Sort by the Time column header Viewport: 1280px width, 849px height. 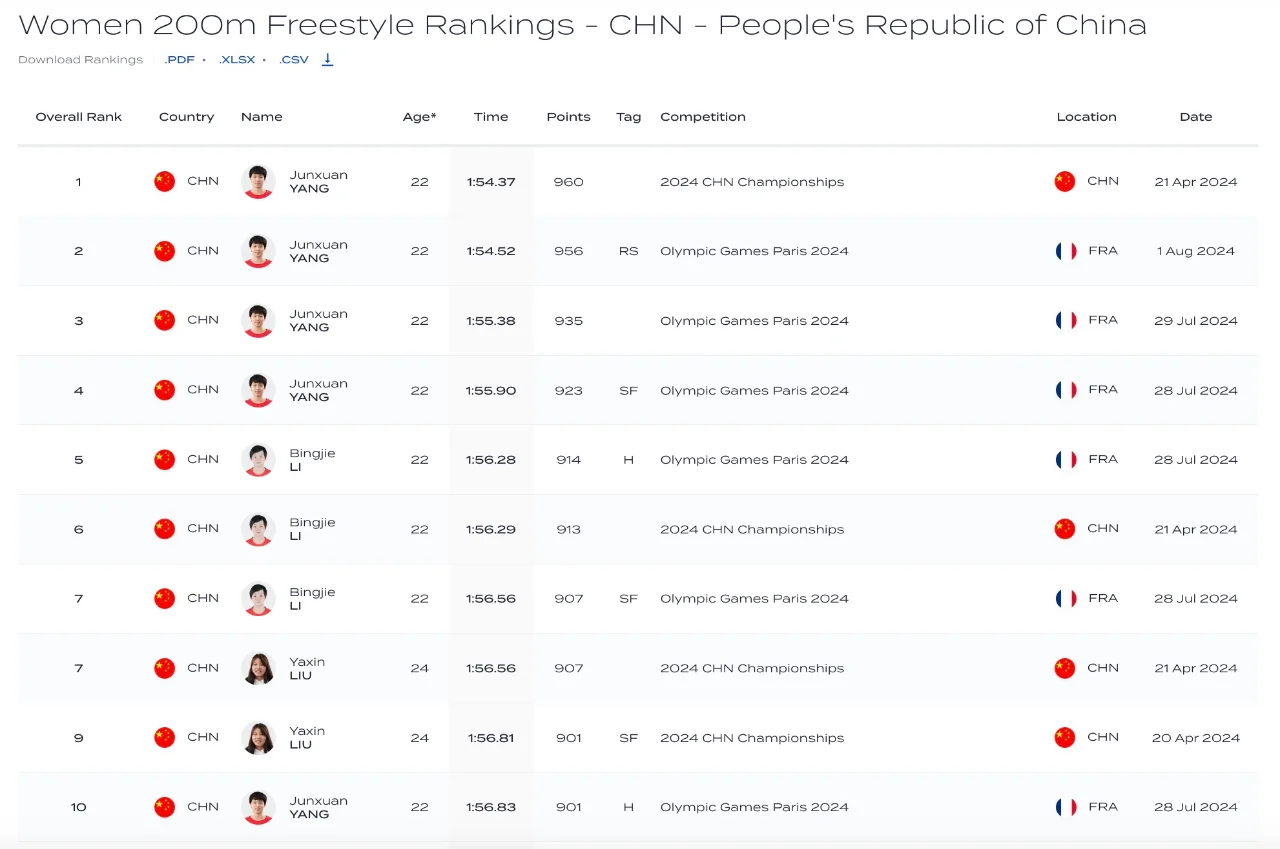[491, 117]
